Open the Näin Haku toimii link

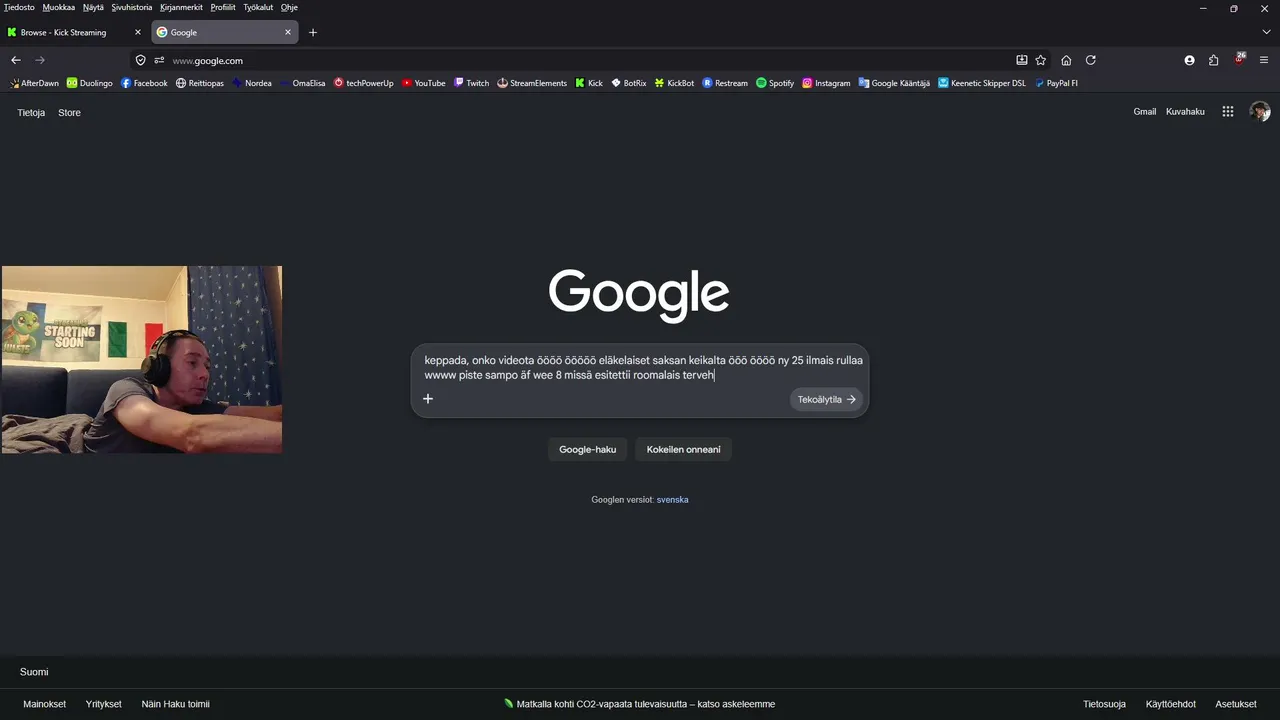(x=175, y=704)
